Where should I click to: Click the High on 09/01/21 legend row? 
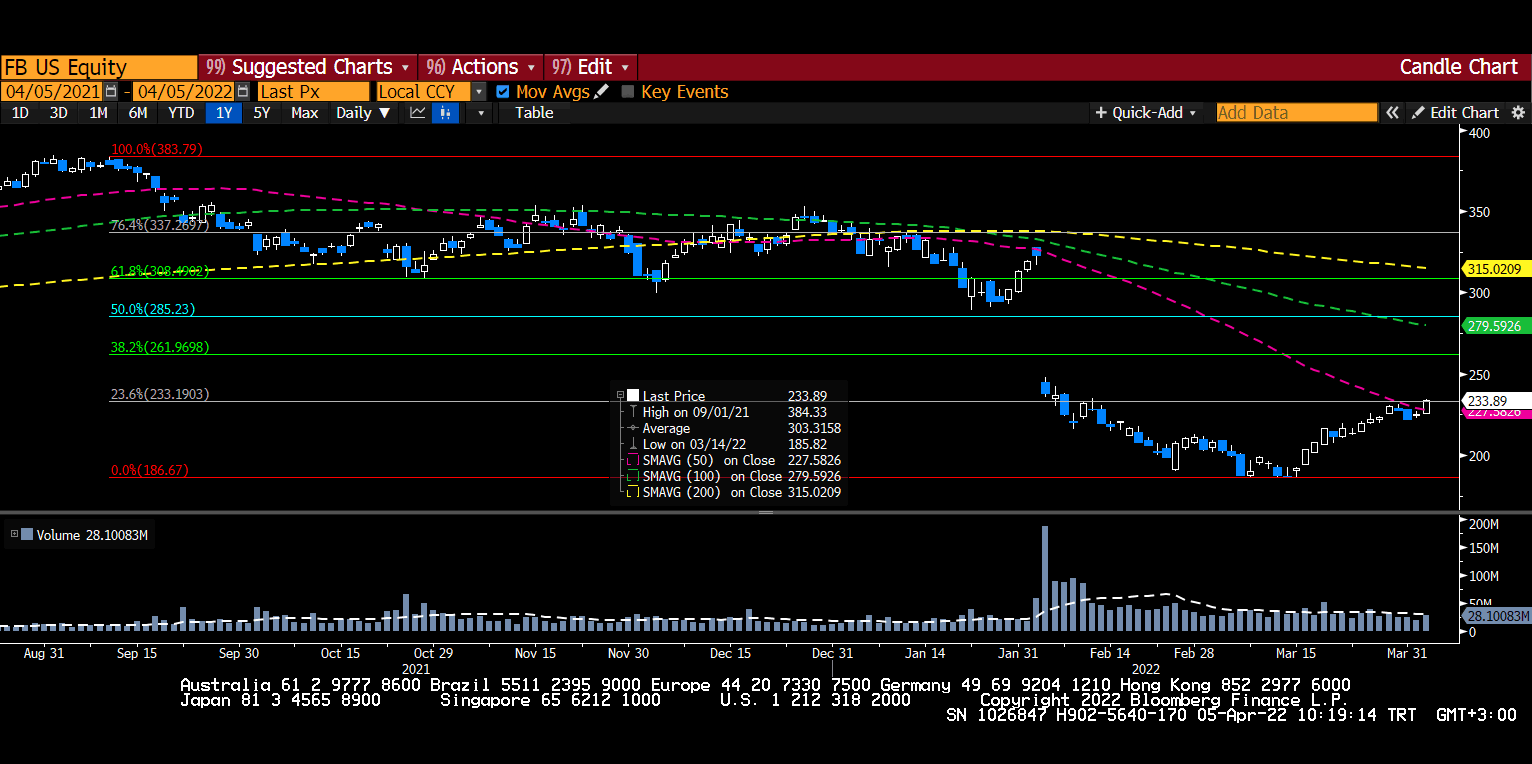[729, 412]
